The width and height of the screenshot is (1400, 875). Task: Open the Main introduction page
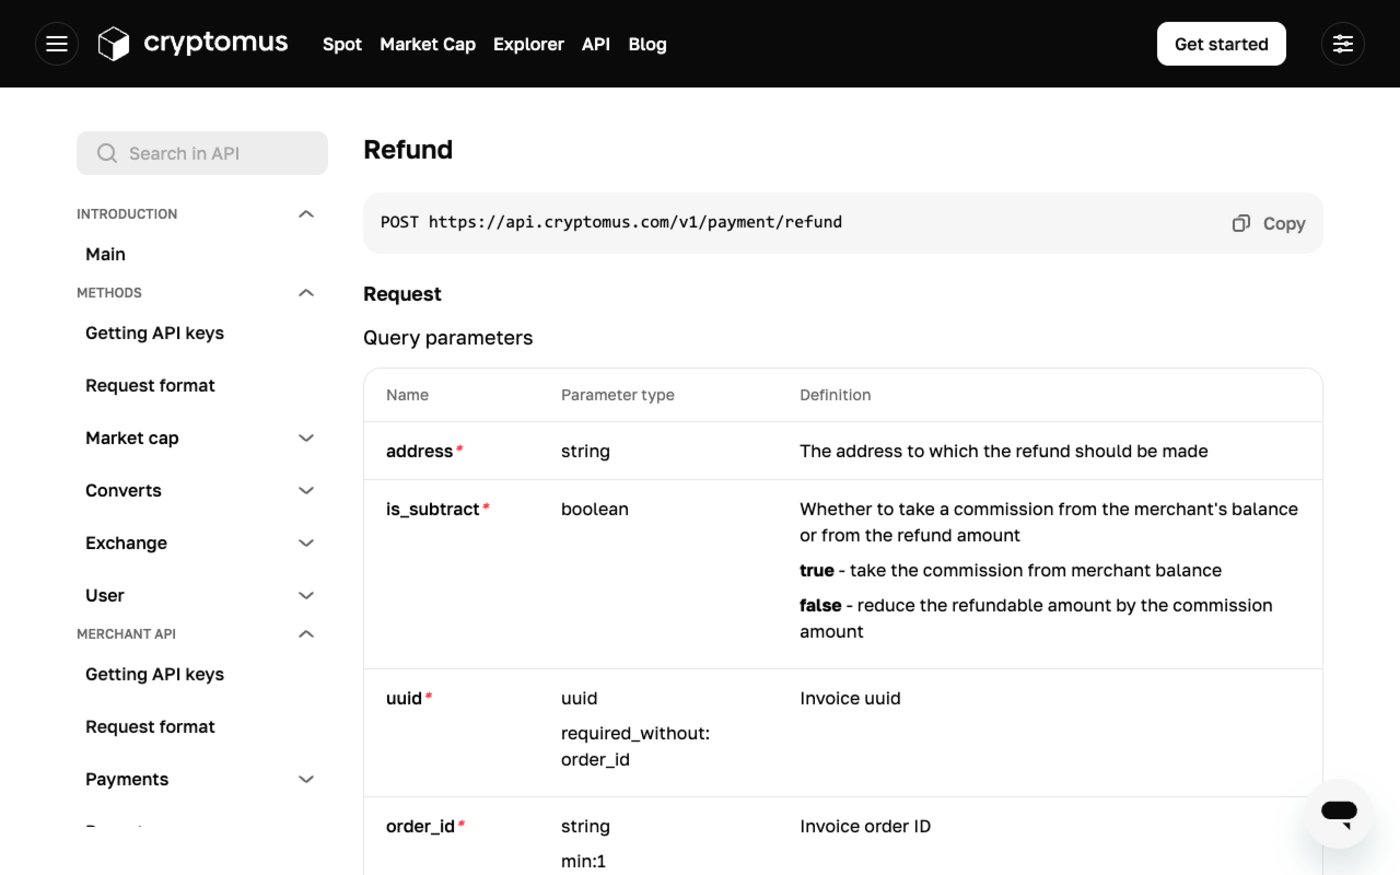(x=105, y=254)
